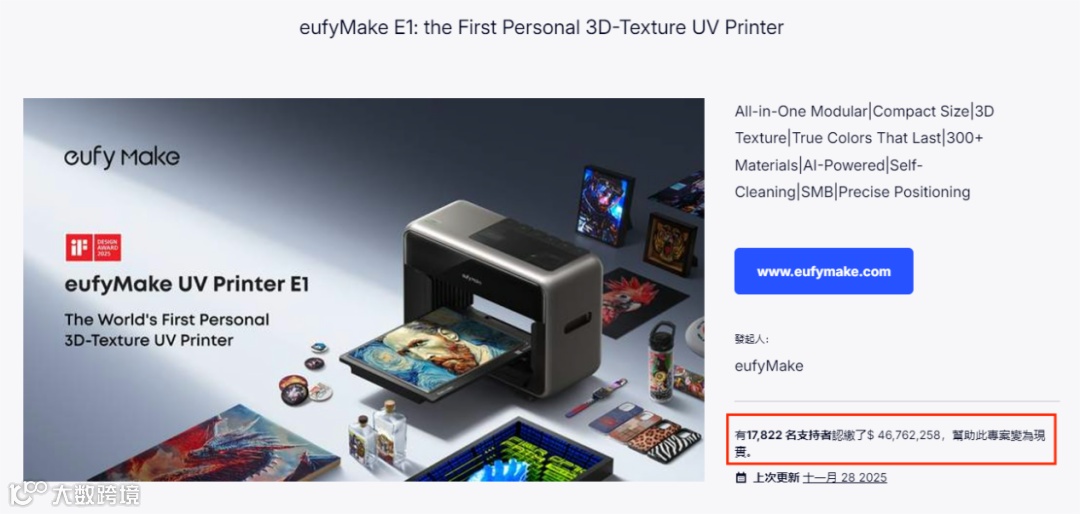
Task: Select the eufyMake creator name under 發起人
Action: point(769,366)
